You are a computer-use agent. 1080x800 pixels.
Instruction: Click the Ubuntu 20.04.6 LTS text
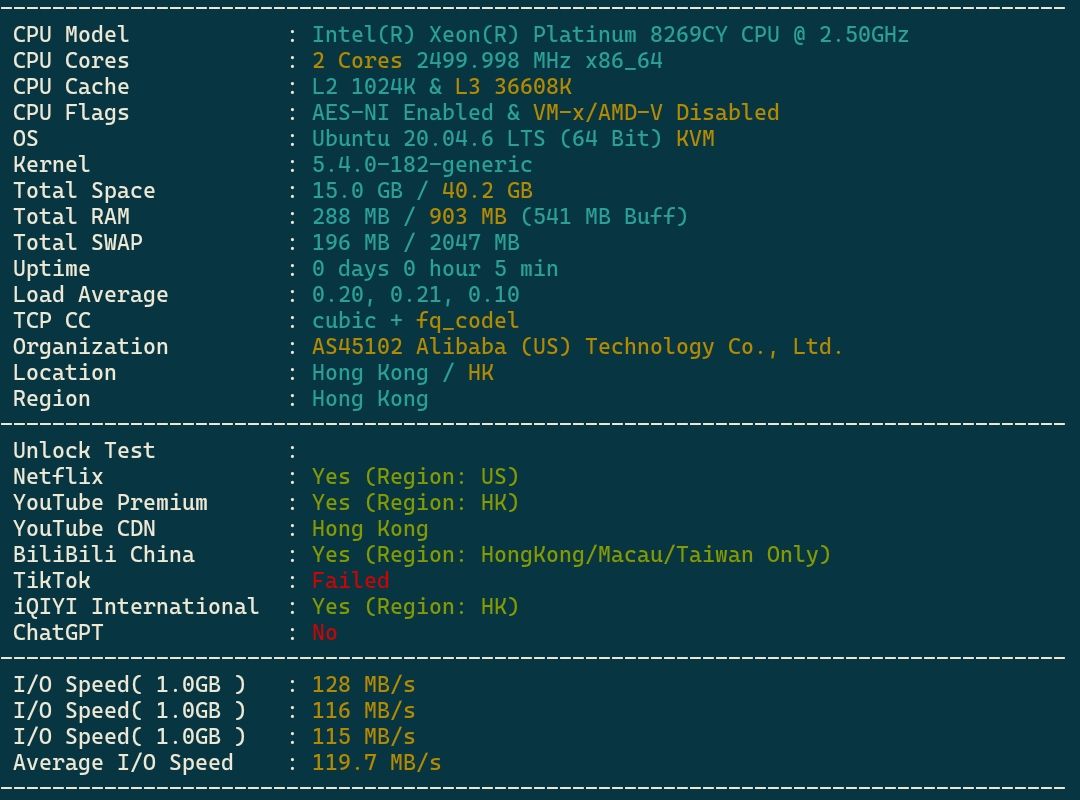click(454, 139)
